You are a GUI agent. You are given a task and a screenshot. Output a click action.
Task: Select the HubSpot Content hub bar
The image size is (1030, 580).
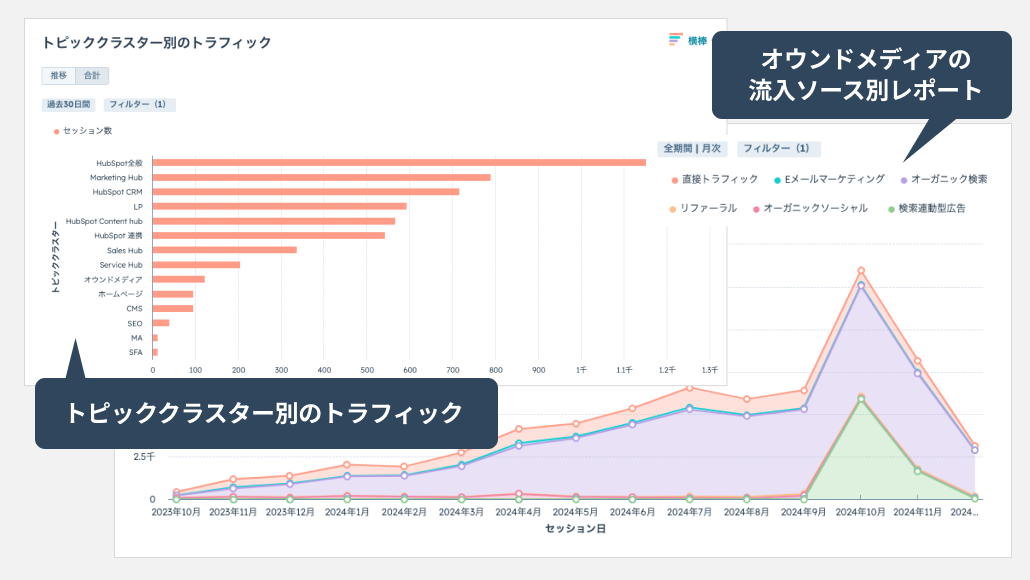pos(274,221)
